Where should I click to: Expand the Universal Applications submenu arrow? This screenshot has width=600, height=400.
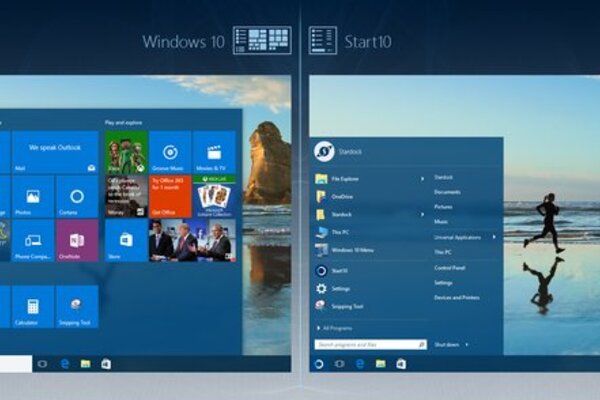tap(494, 237)
